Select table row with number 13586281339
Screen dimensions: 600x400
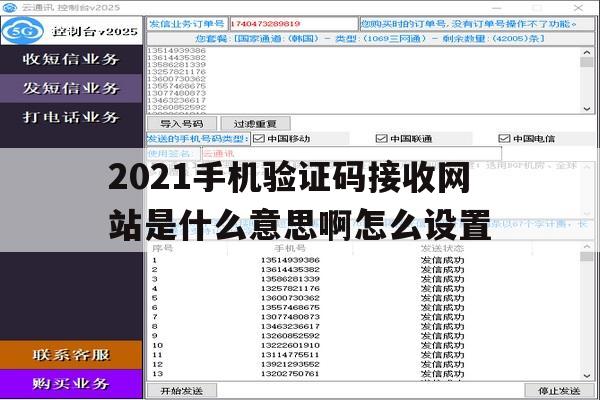tap(364, 279)
